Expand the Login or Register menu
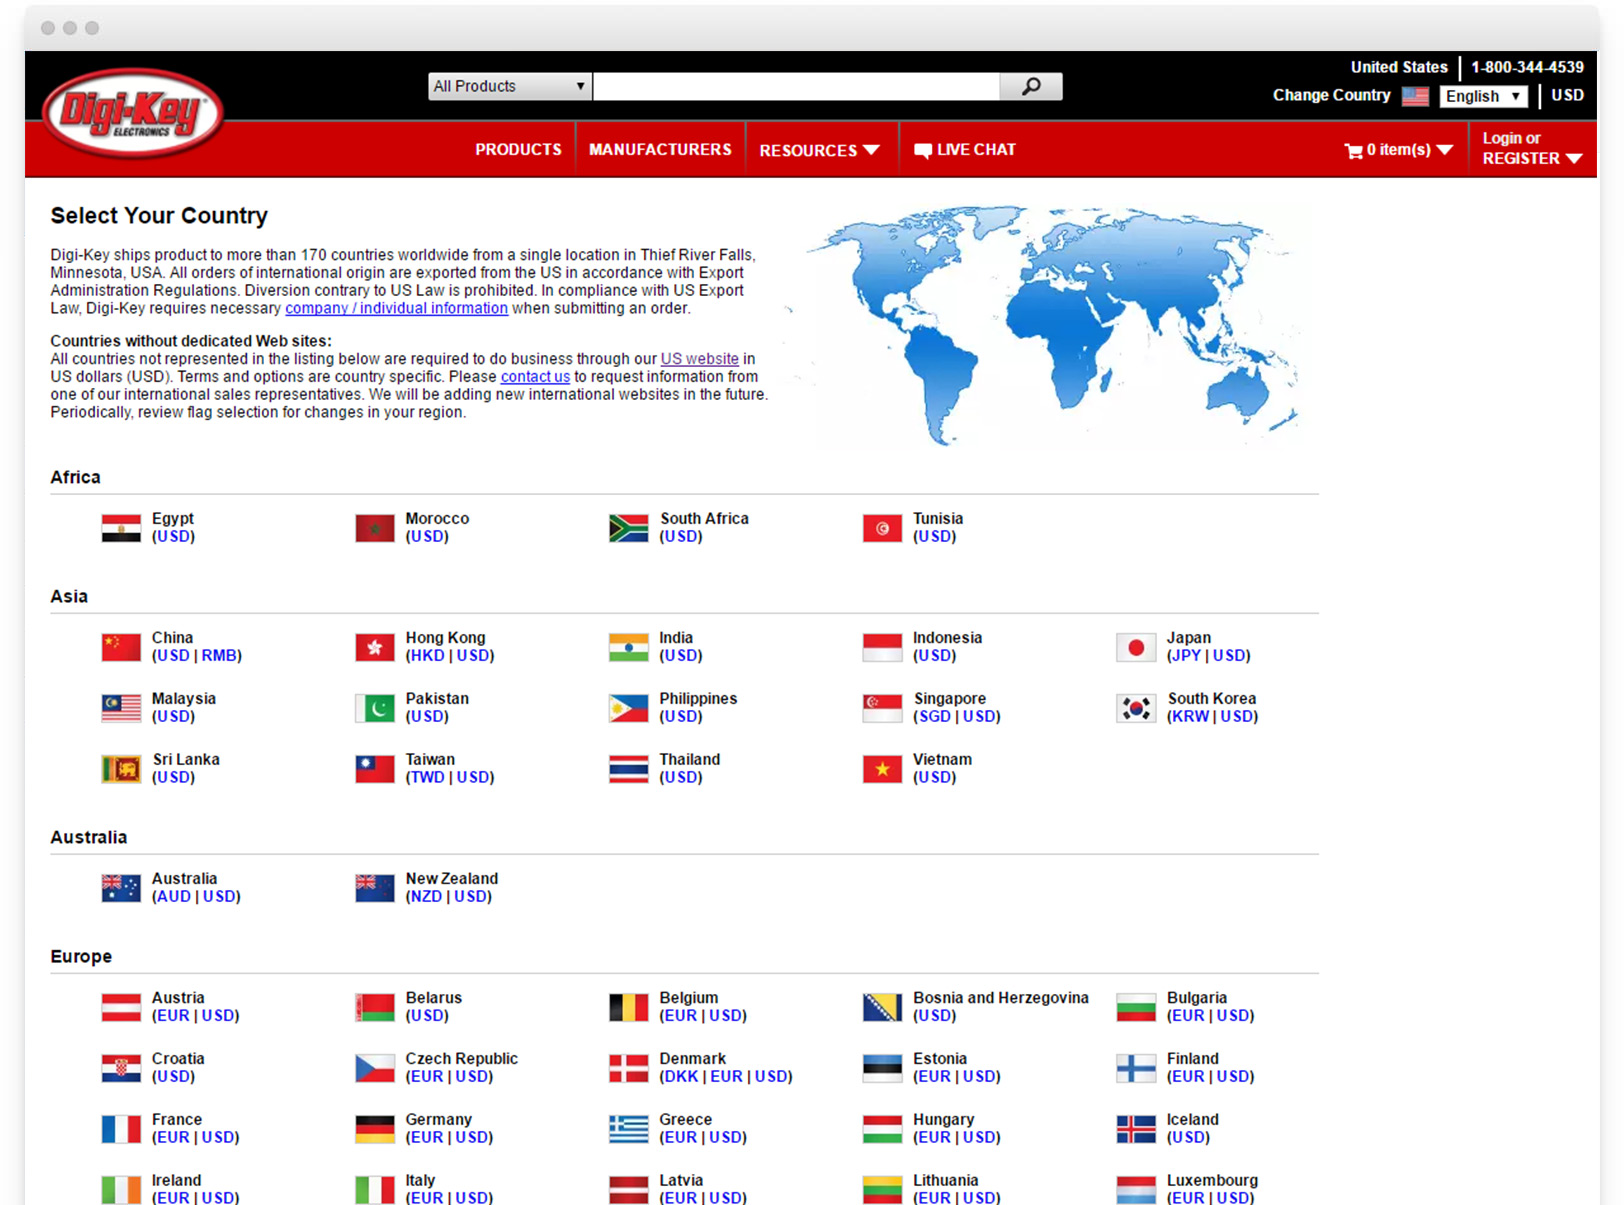The width and height of the screenshot is (1624, 1205). tap(1532, 148)
